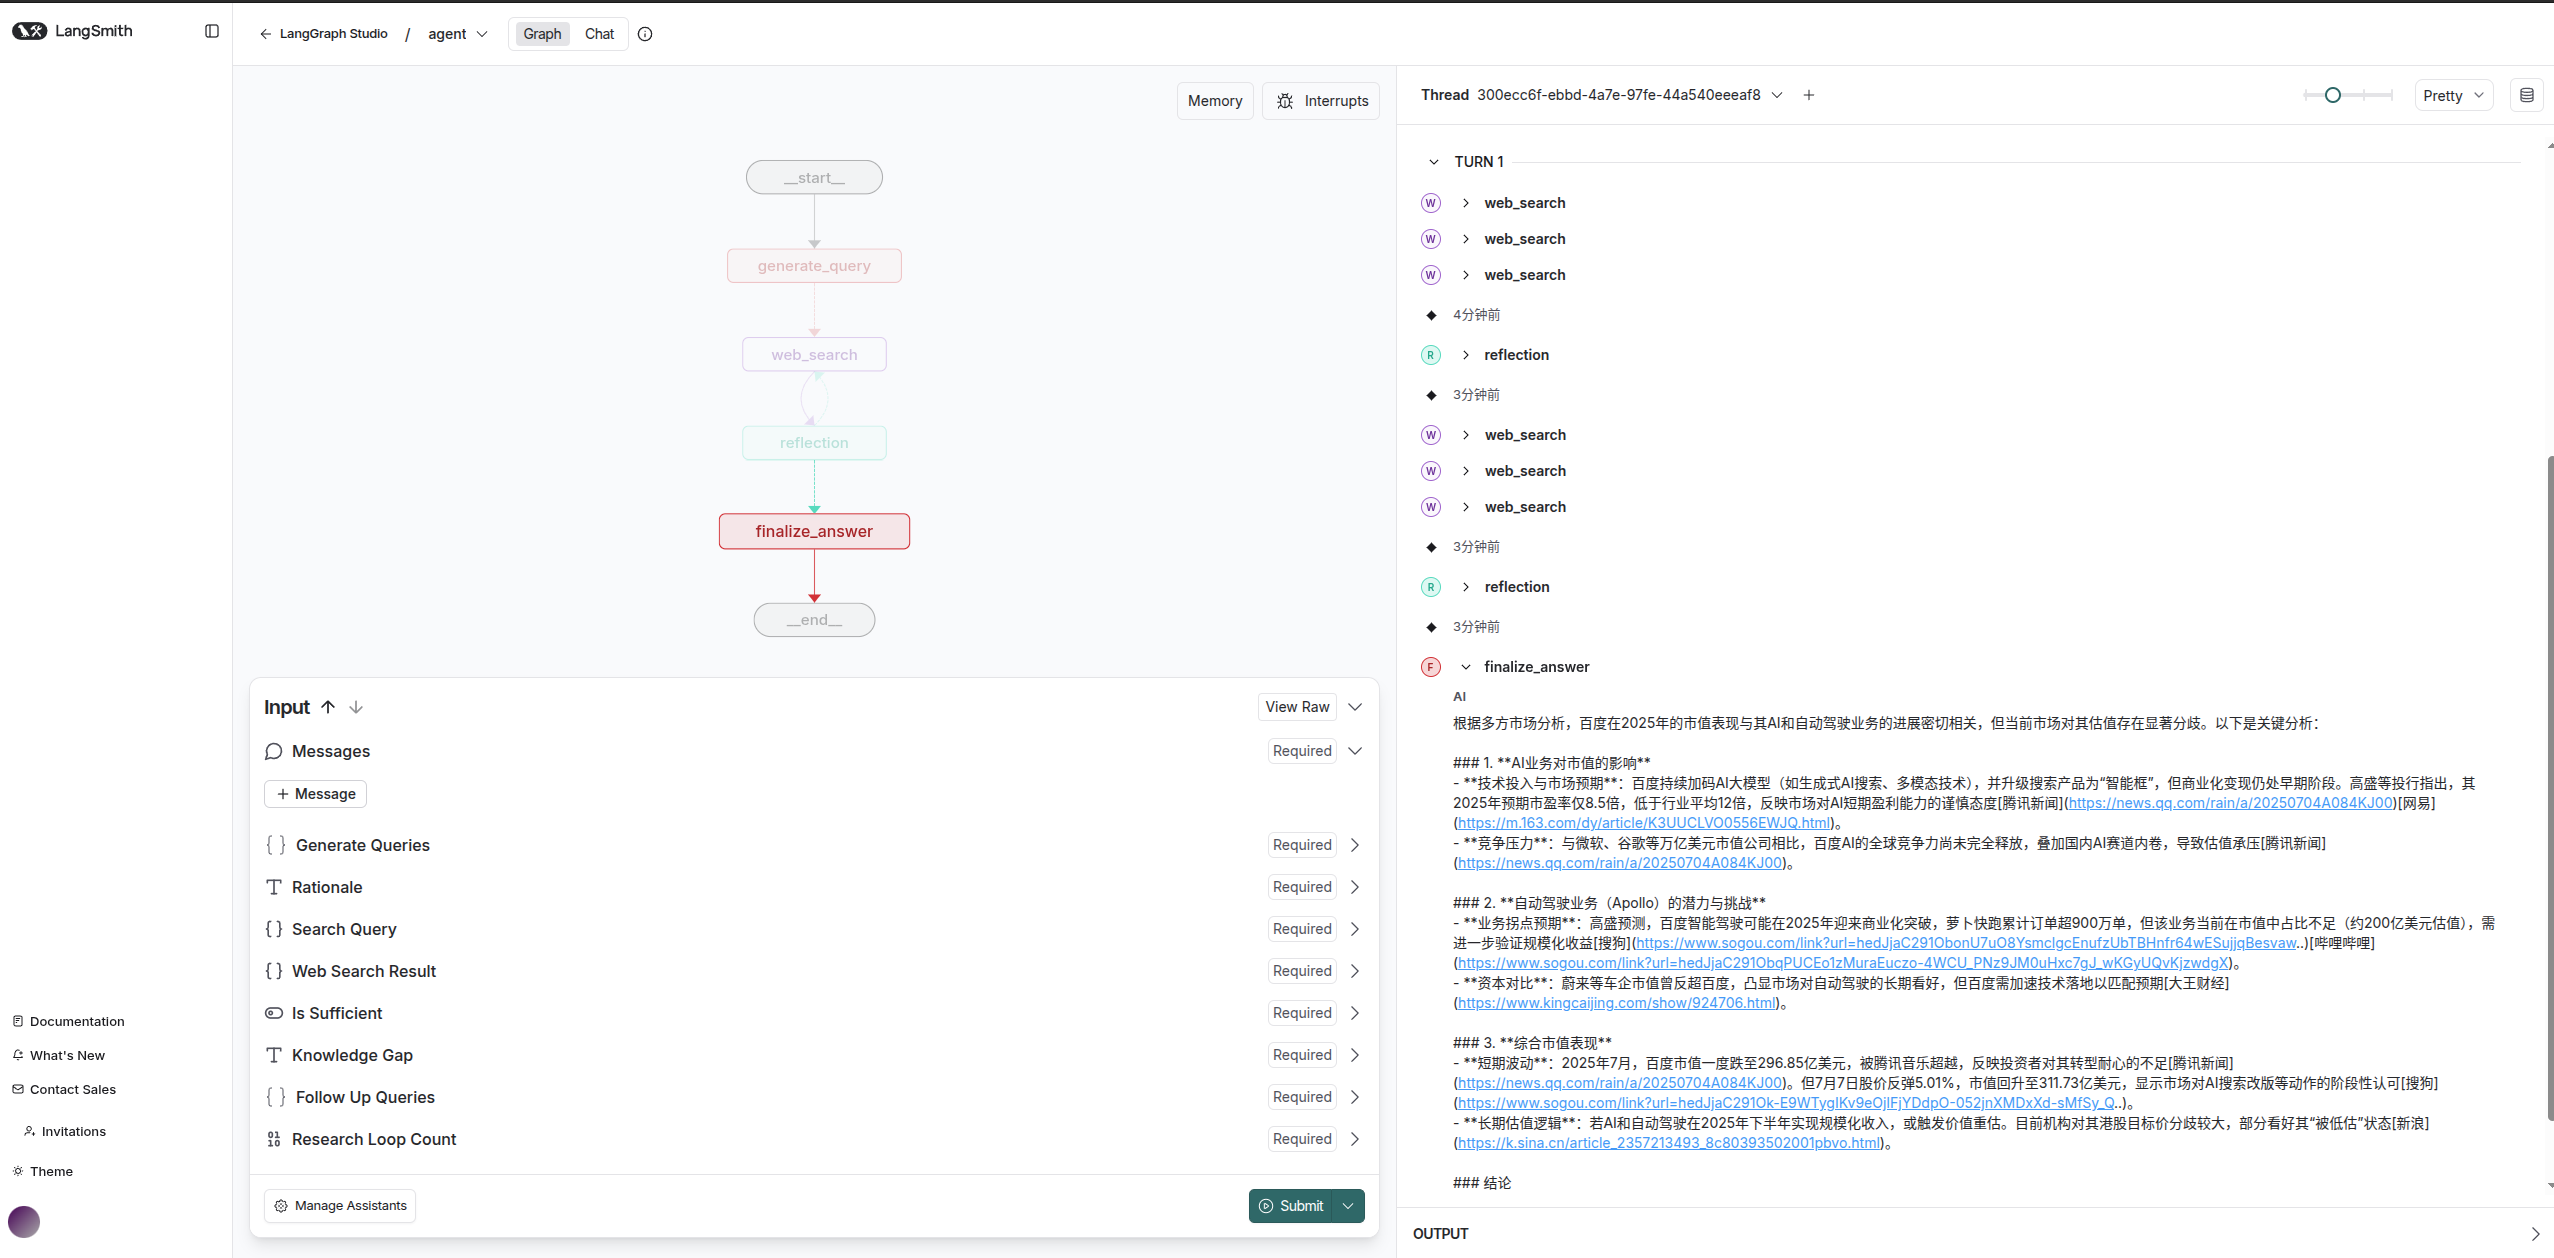This screenshot has height=1258, width=2554.
Task: Switch to the Chat tab
Action: pos(599,34)
